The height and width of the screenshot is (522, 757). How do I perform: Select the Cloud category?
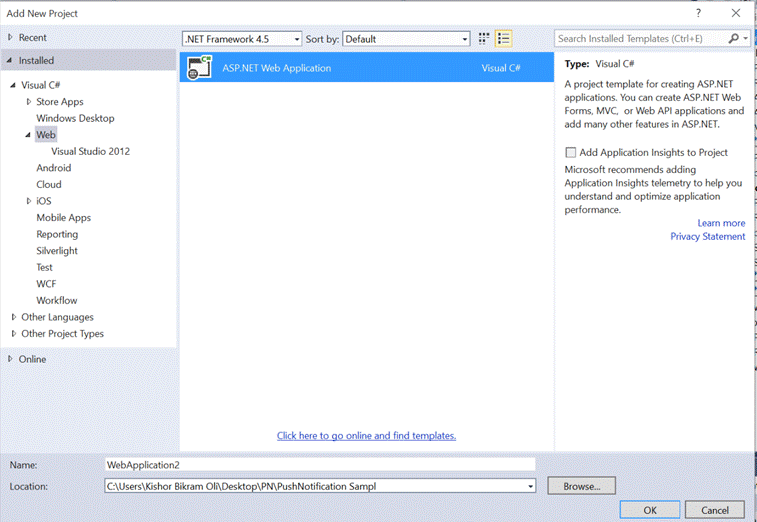pyautogui.click(x=49, y=184)
